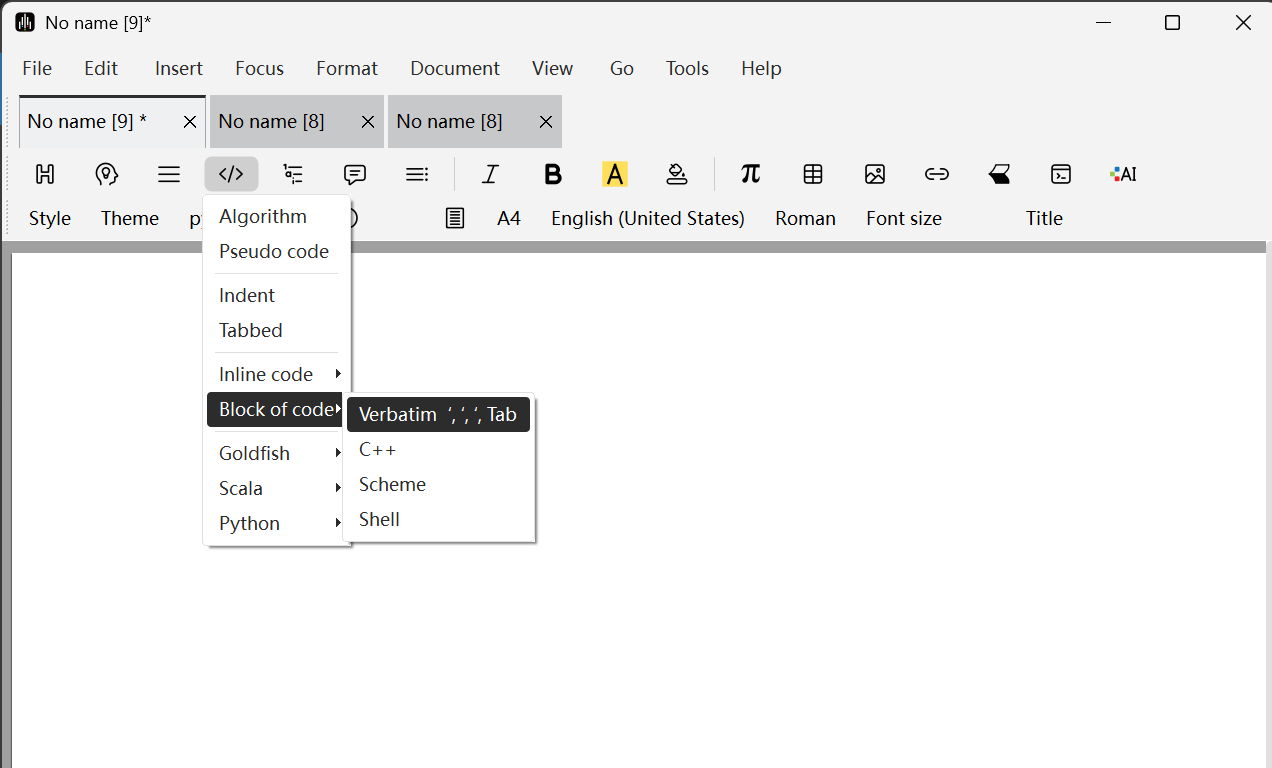Insert an image using the picture icon

click(875, 174)
